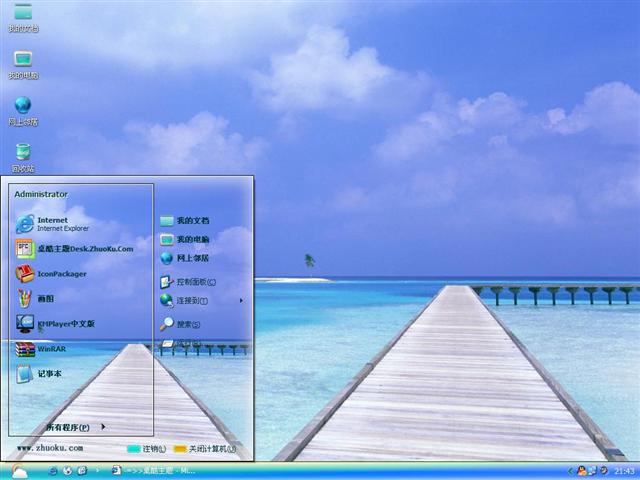Launch Internet Explorer quick launch icon

[x=53, y=471]
